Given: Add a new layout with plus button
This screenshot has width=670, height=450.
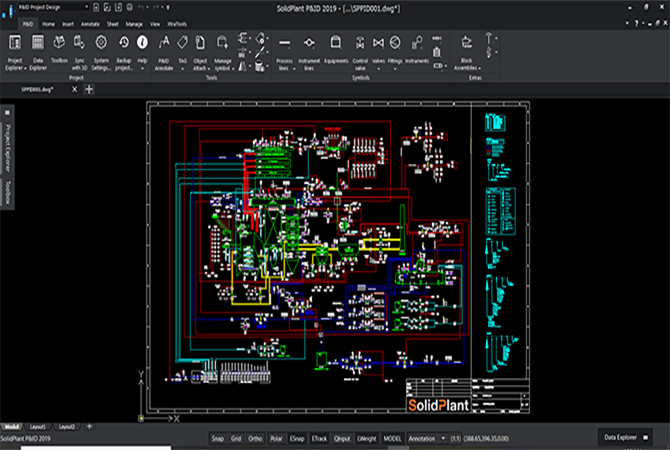Looking at the screenshot, I should (89, 426).
